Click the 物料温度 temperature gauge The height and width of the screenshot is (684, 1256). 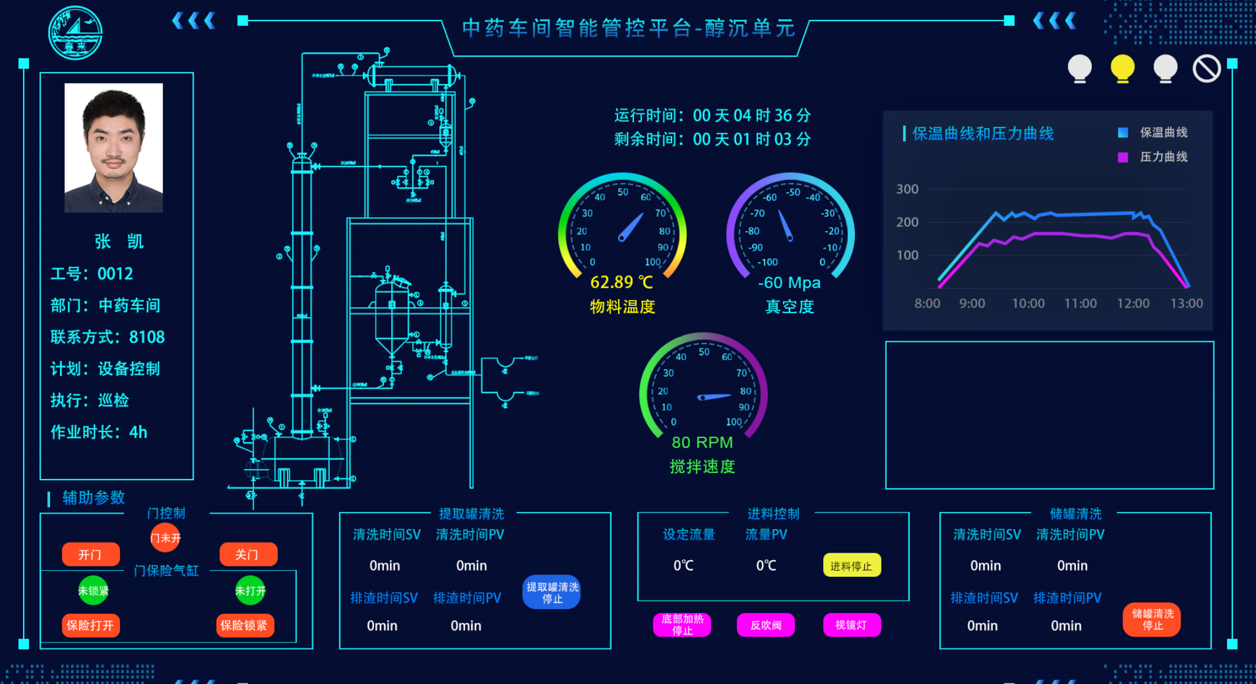(622, 228)
